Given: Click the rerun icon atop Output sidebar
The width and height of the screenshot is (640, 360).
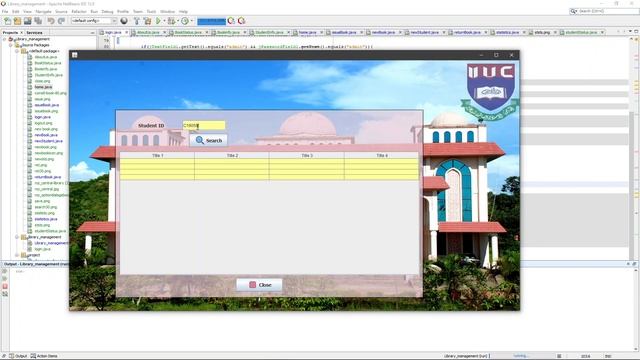Looking at the screenshot, I should pos(5,271).
